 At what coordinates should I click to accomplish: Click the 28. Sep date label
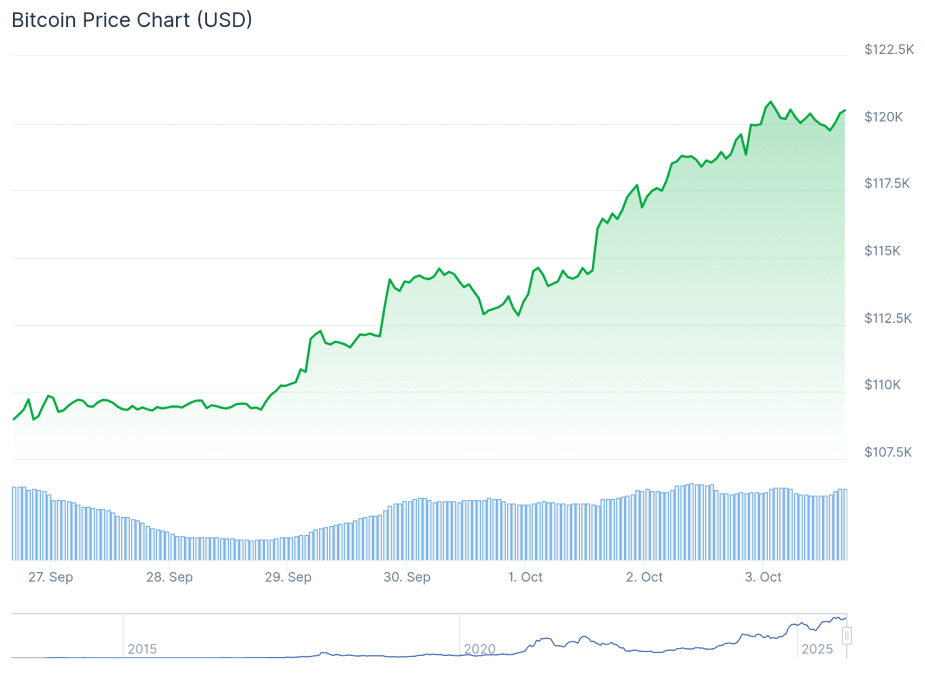coord(169,577)
